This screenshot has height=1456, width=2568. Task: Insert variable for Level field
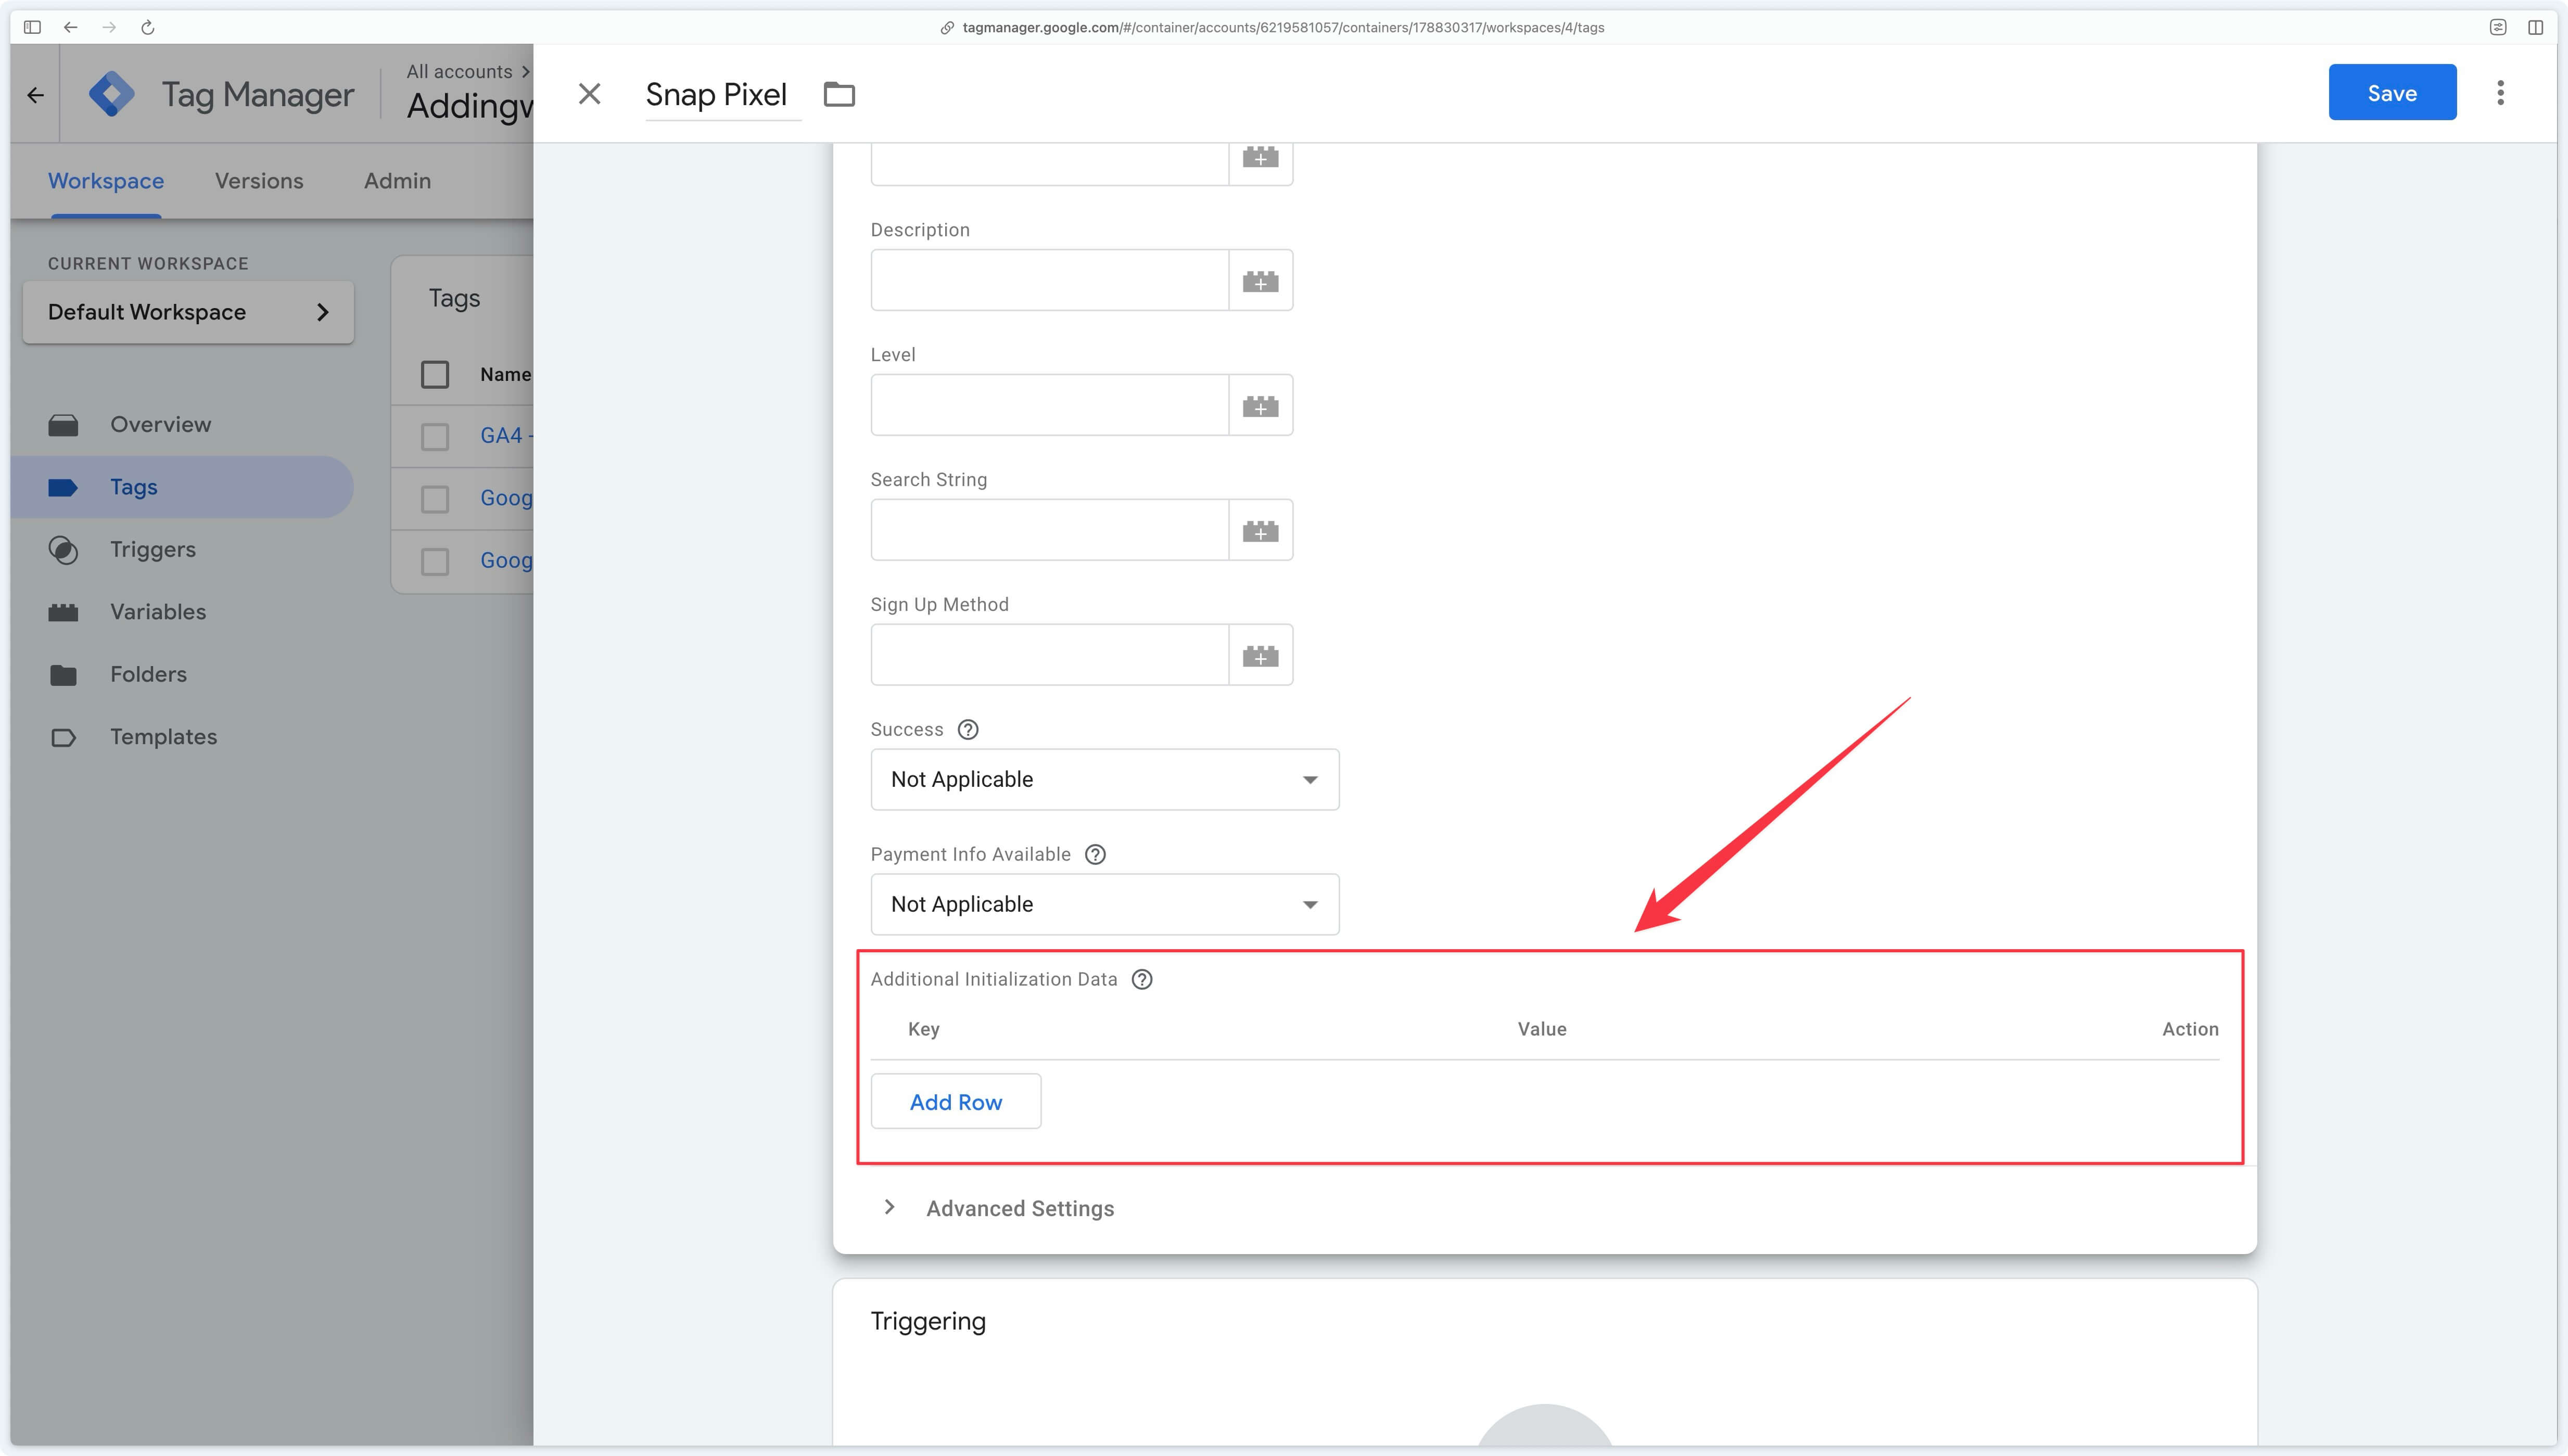click(x=1260, y=406)
